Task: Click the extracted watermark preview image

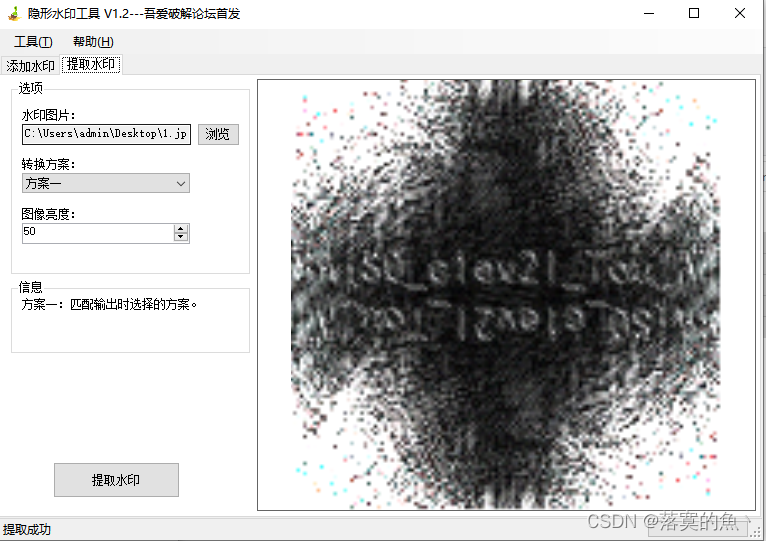Action: pos(507,295)
